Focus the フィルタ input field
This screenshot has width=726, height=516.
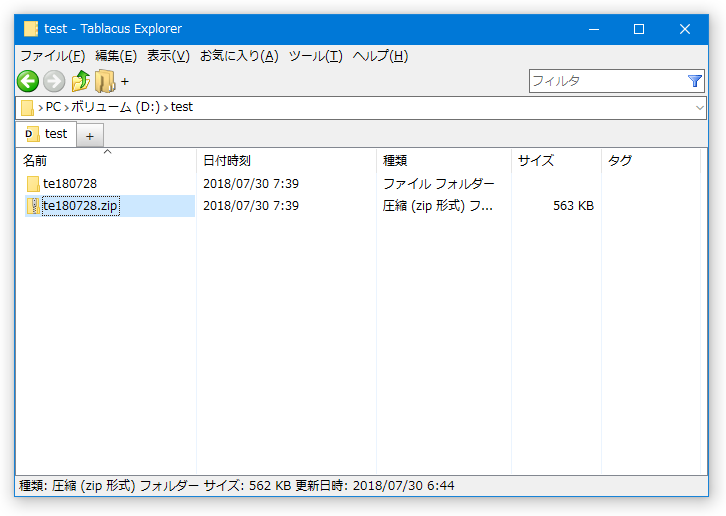click(608, 81)
